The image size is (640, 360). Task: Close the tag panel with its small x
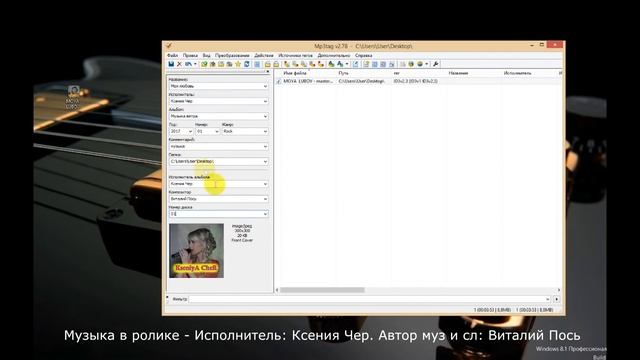(x=267, y=72)
